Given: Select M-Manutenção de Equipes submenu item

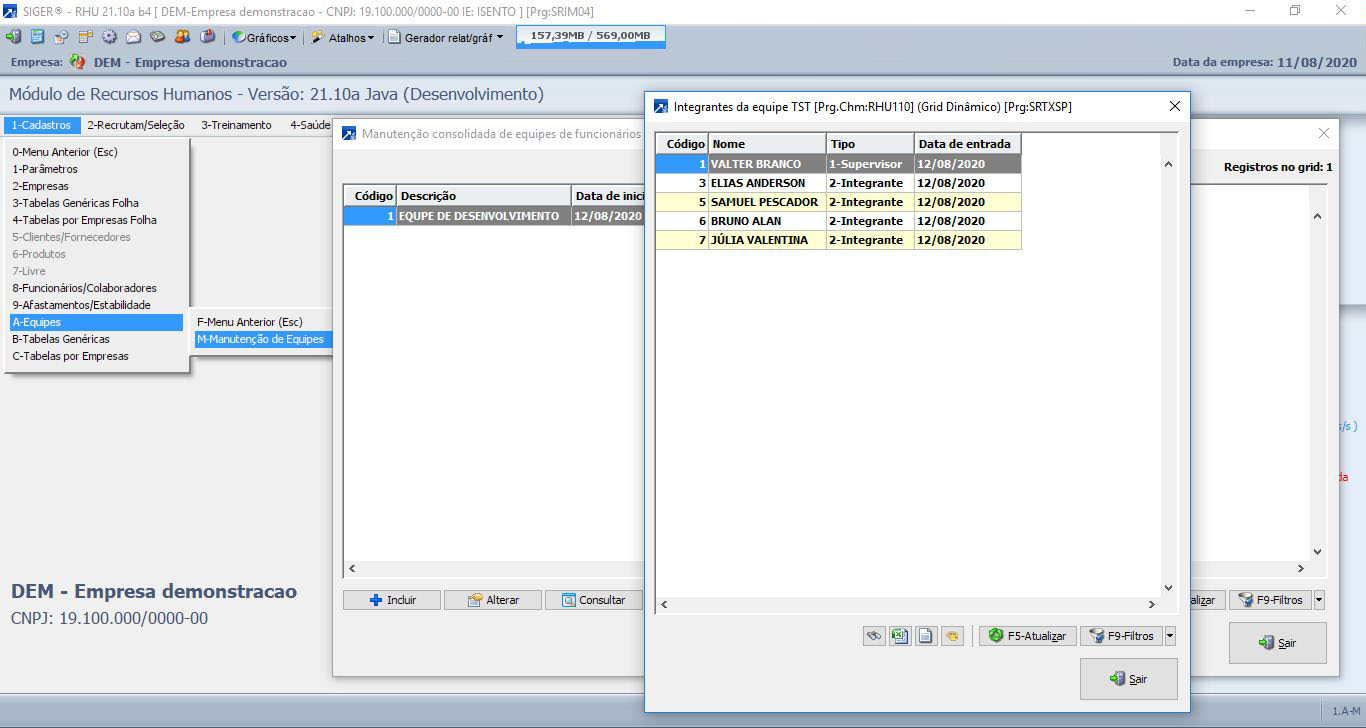Looking at the screenshot, I should pyautogui.click(x=260, y=339).
